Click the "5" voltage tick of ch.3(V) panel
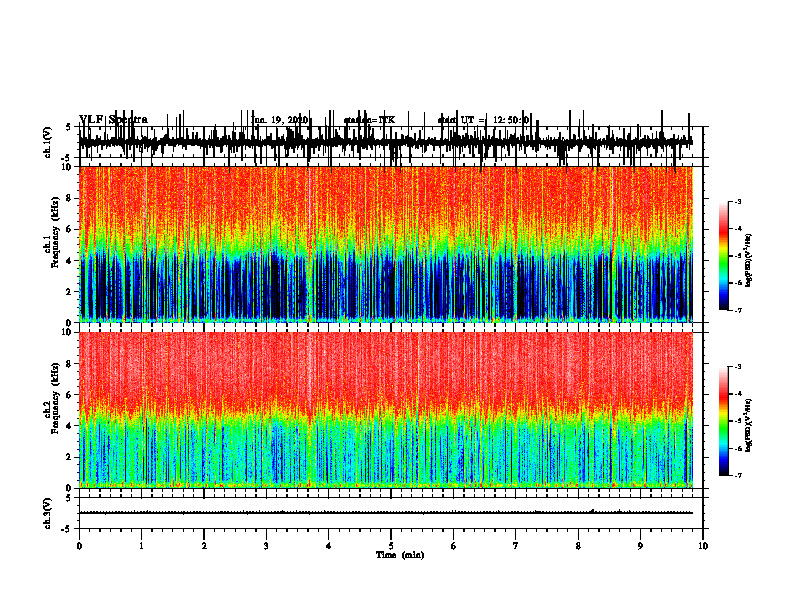This screenshot has width=792, height=612. coord(69,498)
